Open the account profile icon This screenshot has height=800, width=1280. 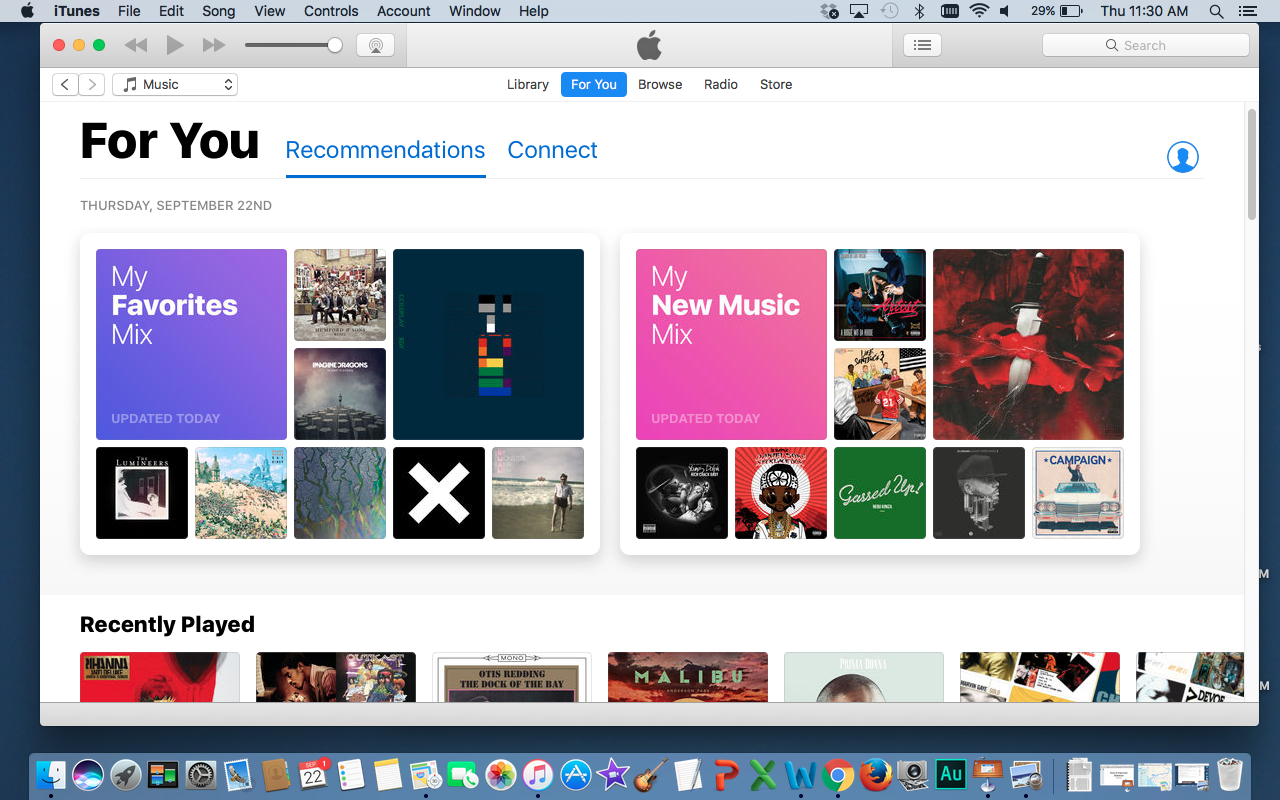click(x=1182, y=157)
